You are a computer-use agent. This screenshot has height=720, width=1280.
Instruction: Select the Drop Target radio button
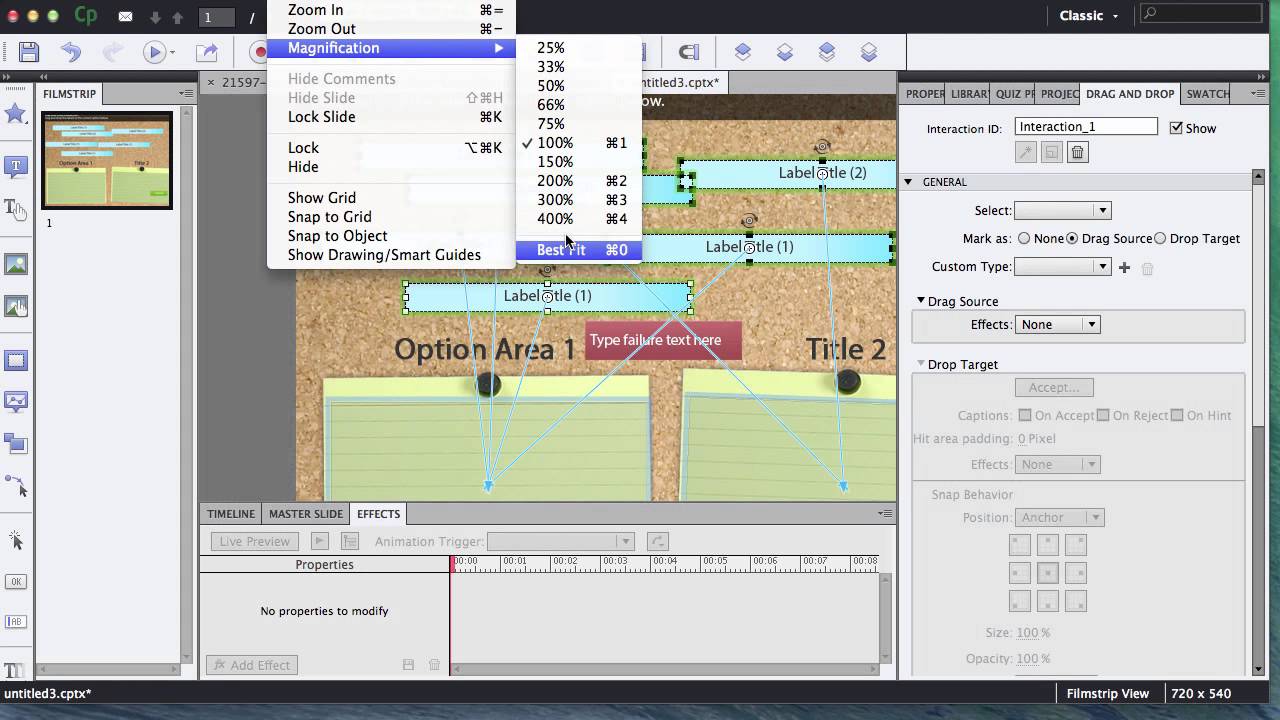(x=1160, y=238)
